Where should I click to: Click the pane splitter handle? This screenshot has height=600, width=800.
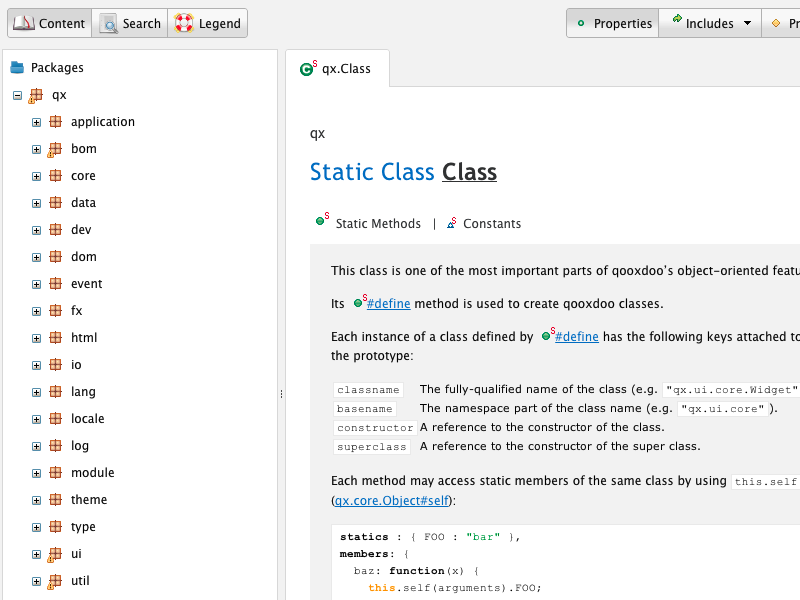[x=281, y=394]
